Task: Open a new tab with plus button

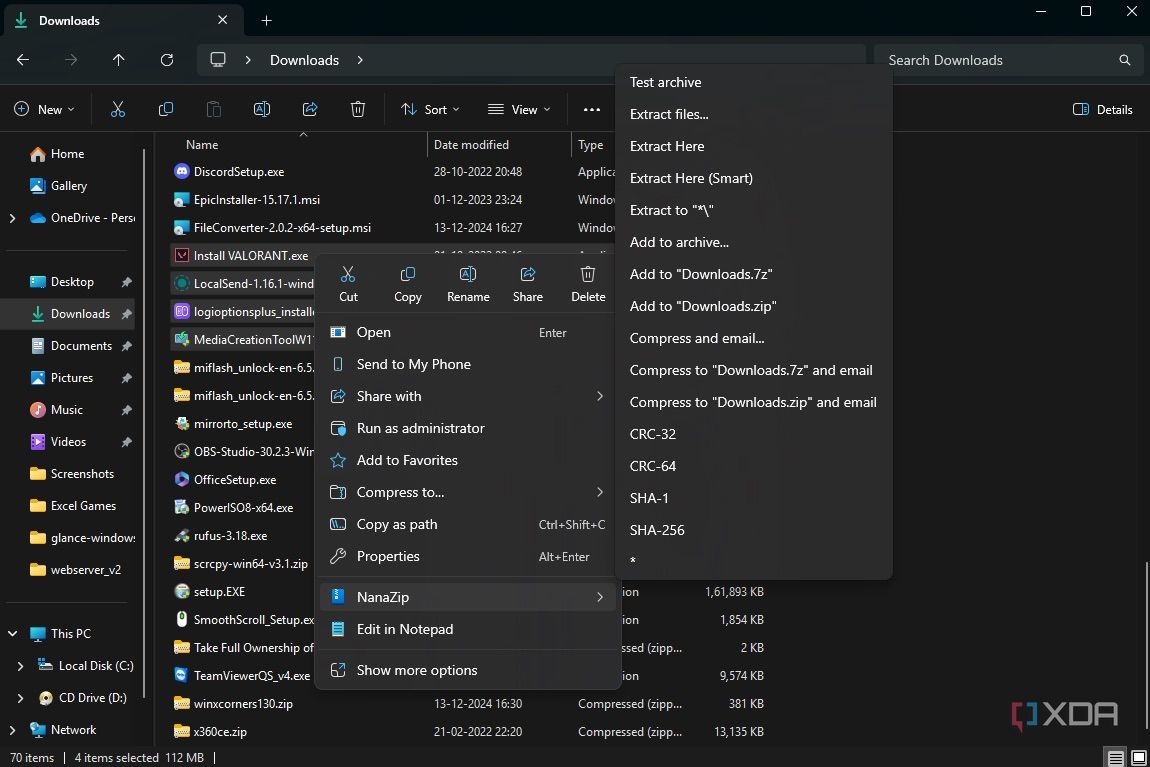Action: tap(266, 21)
